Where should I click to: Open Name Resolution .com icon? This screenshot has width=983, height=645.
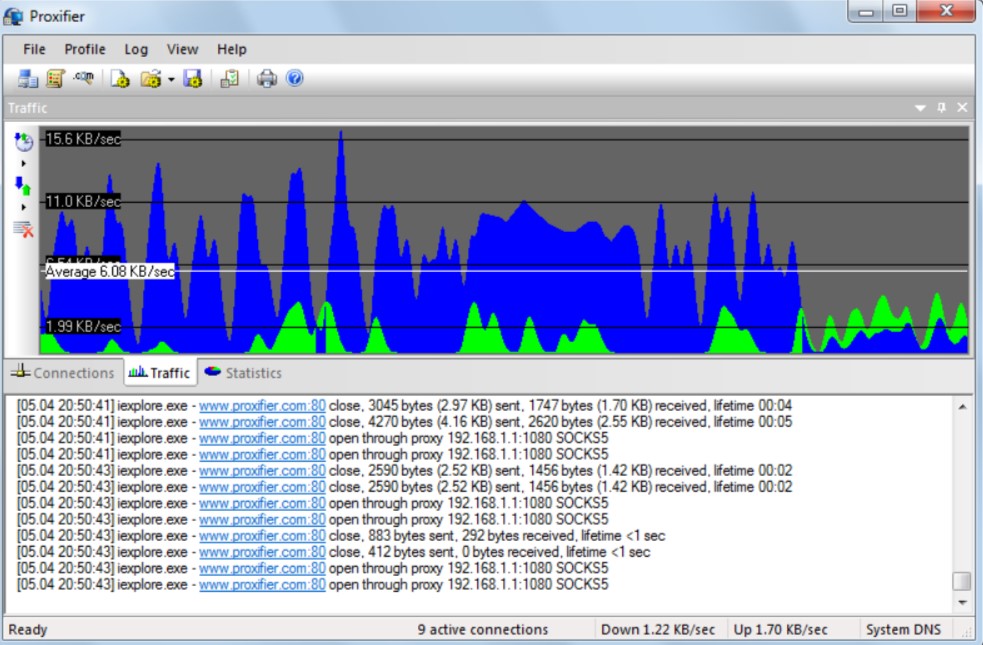tap(83, 78)
